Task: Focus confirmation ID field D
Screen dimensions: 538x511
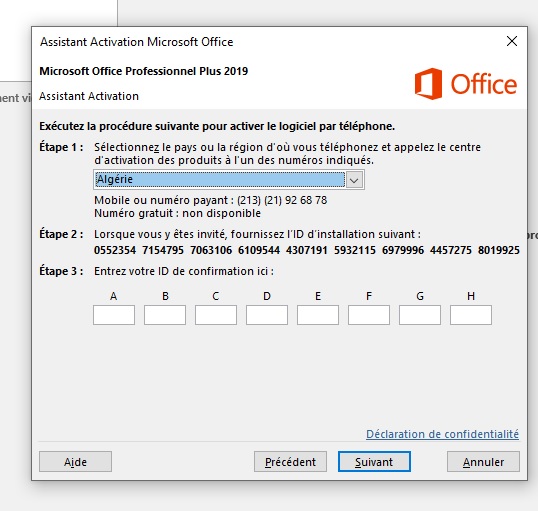Action: pos(267,315)
